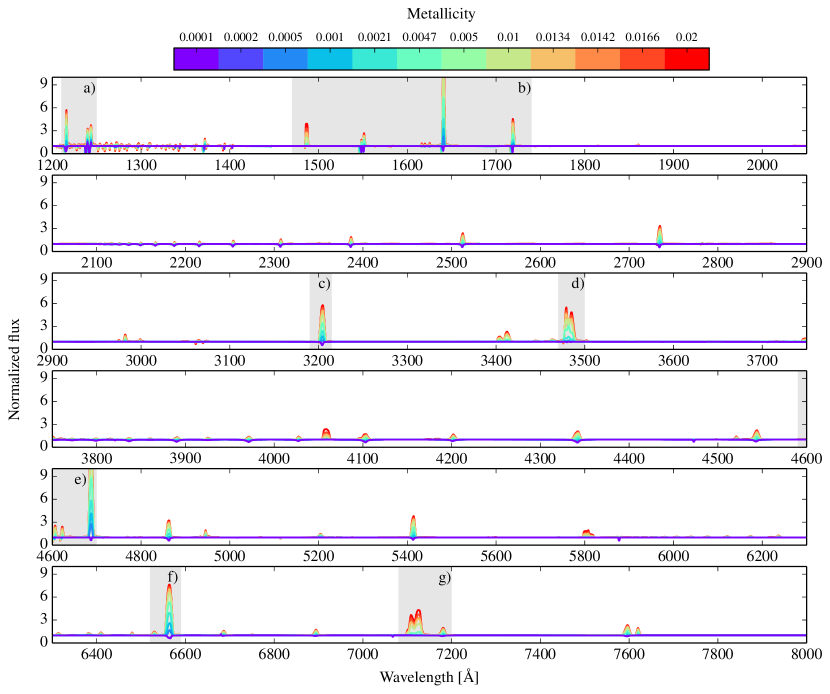Select the 0.0021 turquoise colorbar segment

[374, 59]
